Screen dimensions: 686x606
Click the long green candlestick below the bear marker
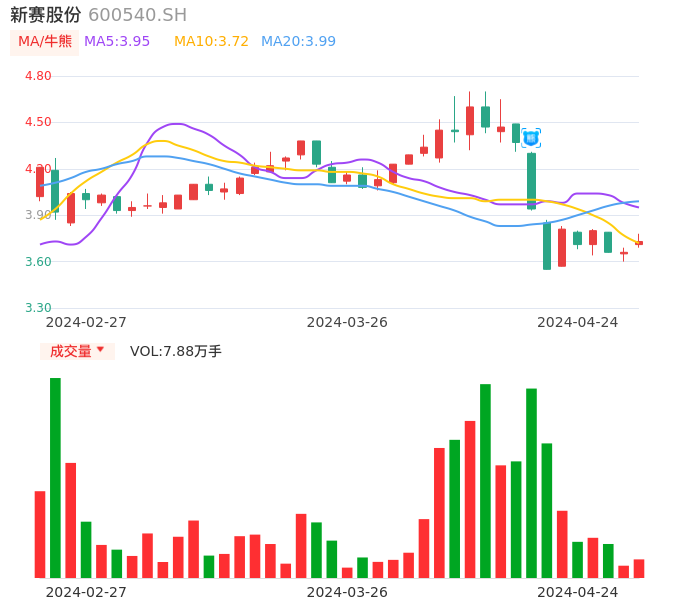(x=531, y=180)
